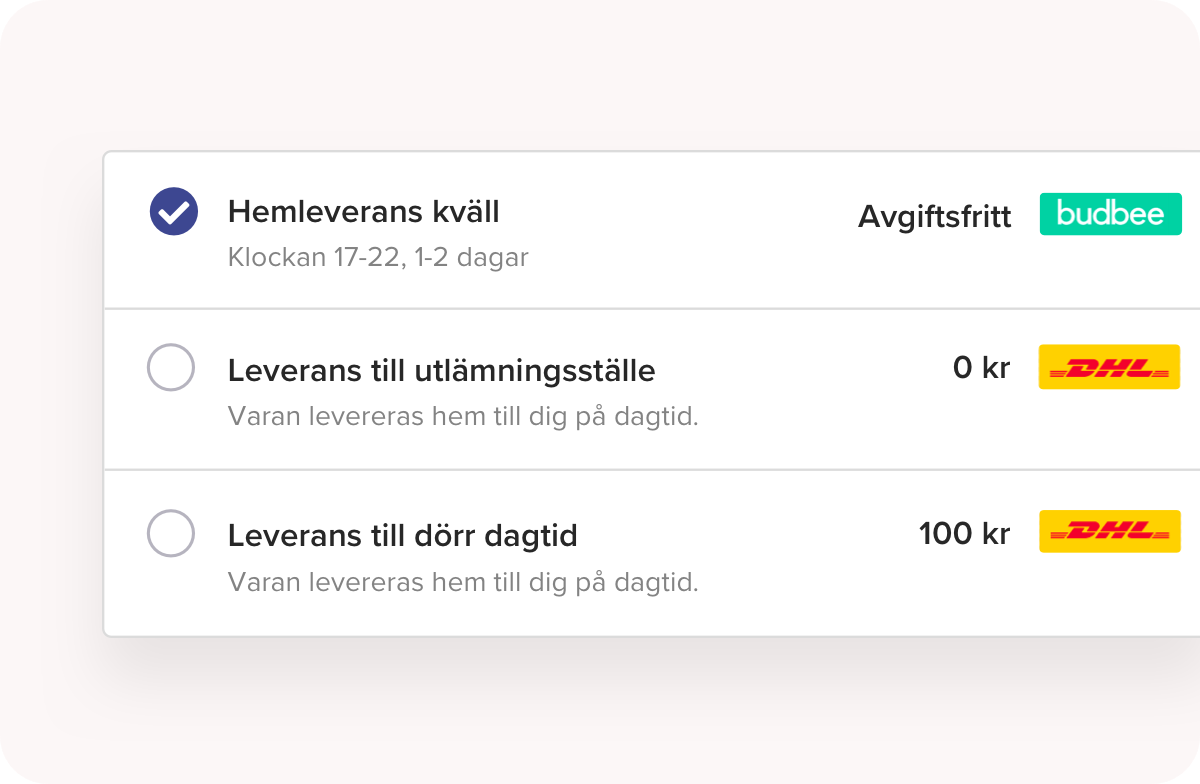Viewport: 1200px width, 784px height.
Task: Click the Leverans till utlämningsställe heading
Action: (442, 371)
